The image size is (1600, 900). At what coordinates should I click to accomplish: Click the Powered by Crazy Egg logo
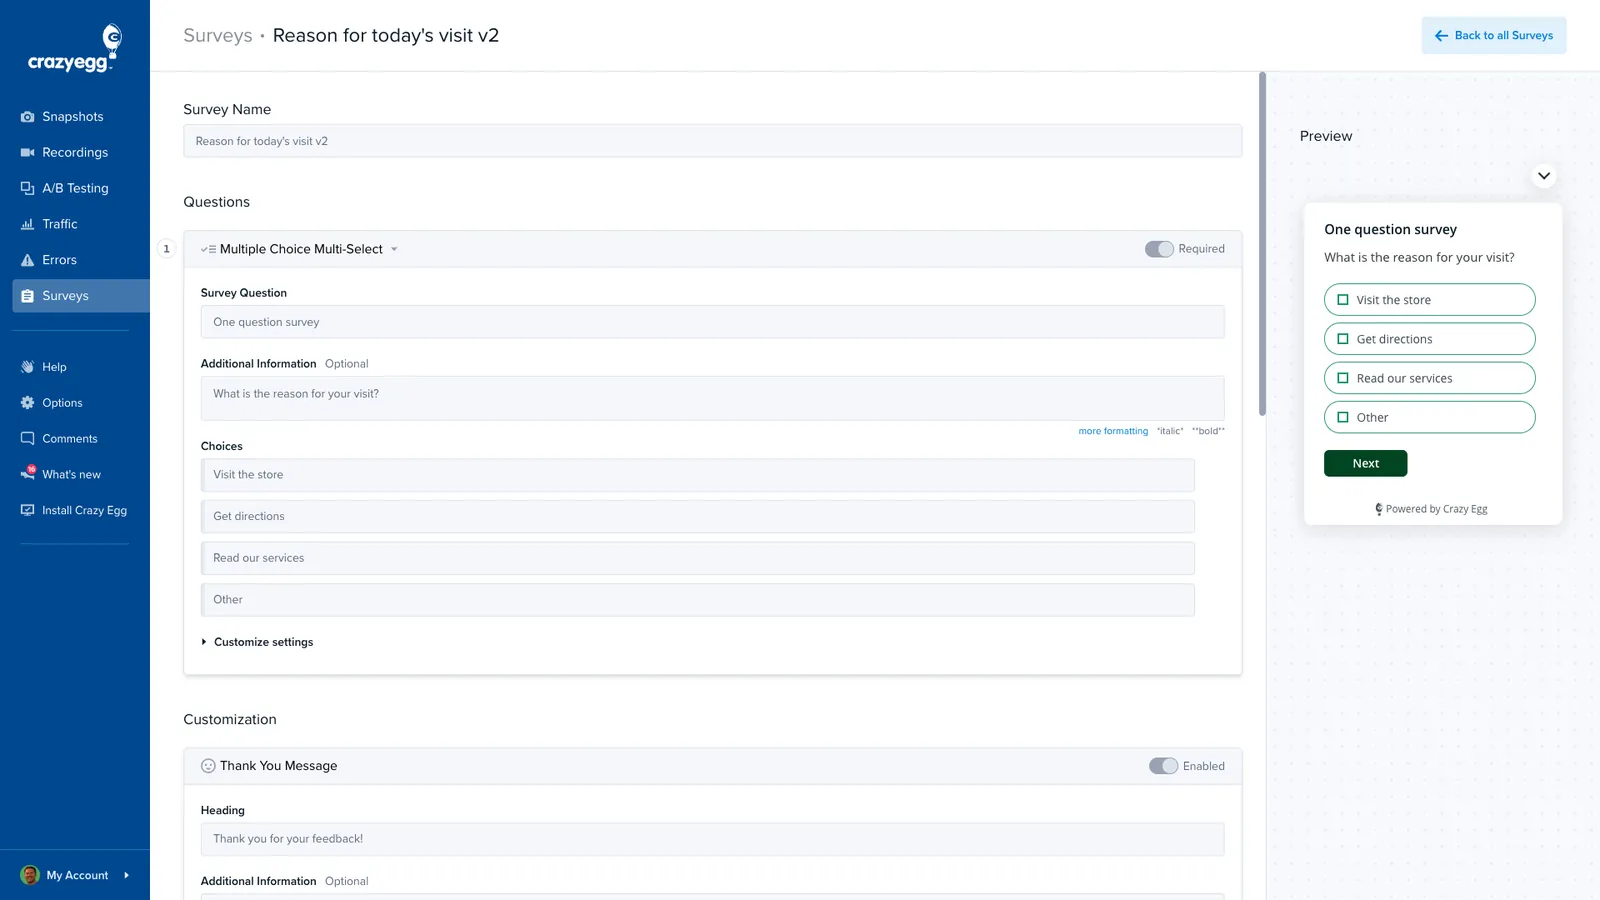pyautogui.click(x=1378, y=509)
